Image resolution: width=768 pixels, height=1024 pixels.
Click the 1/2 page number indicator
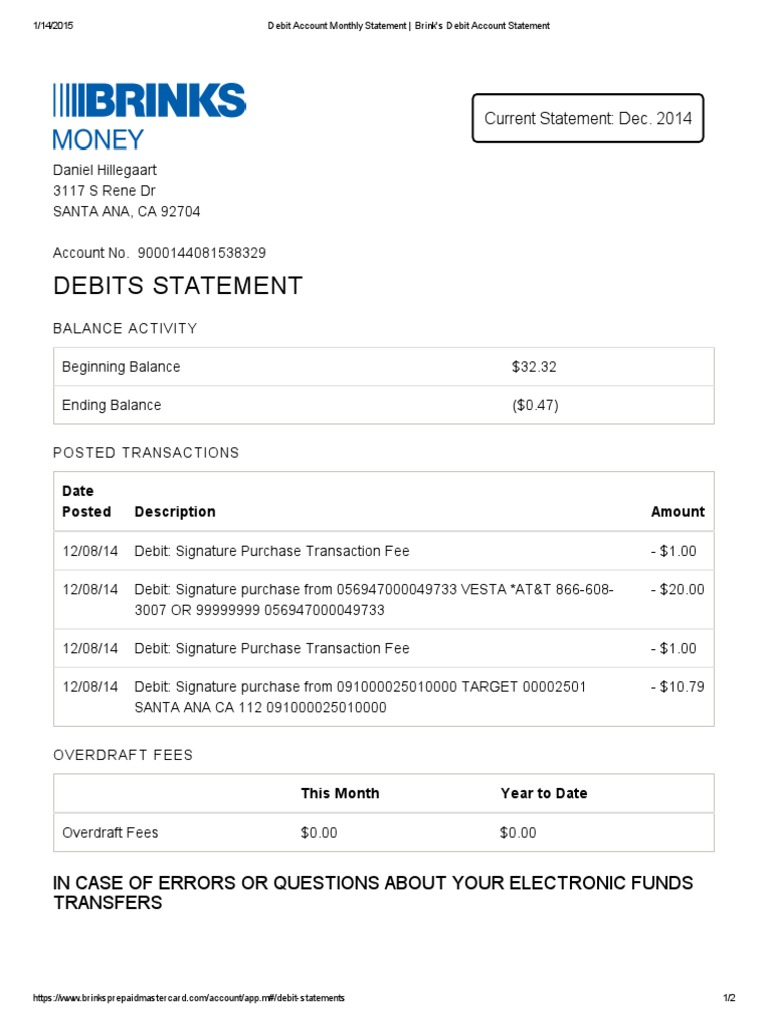pos(729,998)
